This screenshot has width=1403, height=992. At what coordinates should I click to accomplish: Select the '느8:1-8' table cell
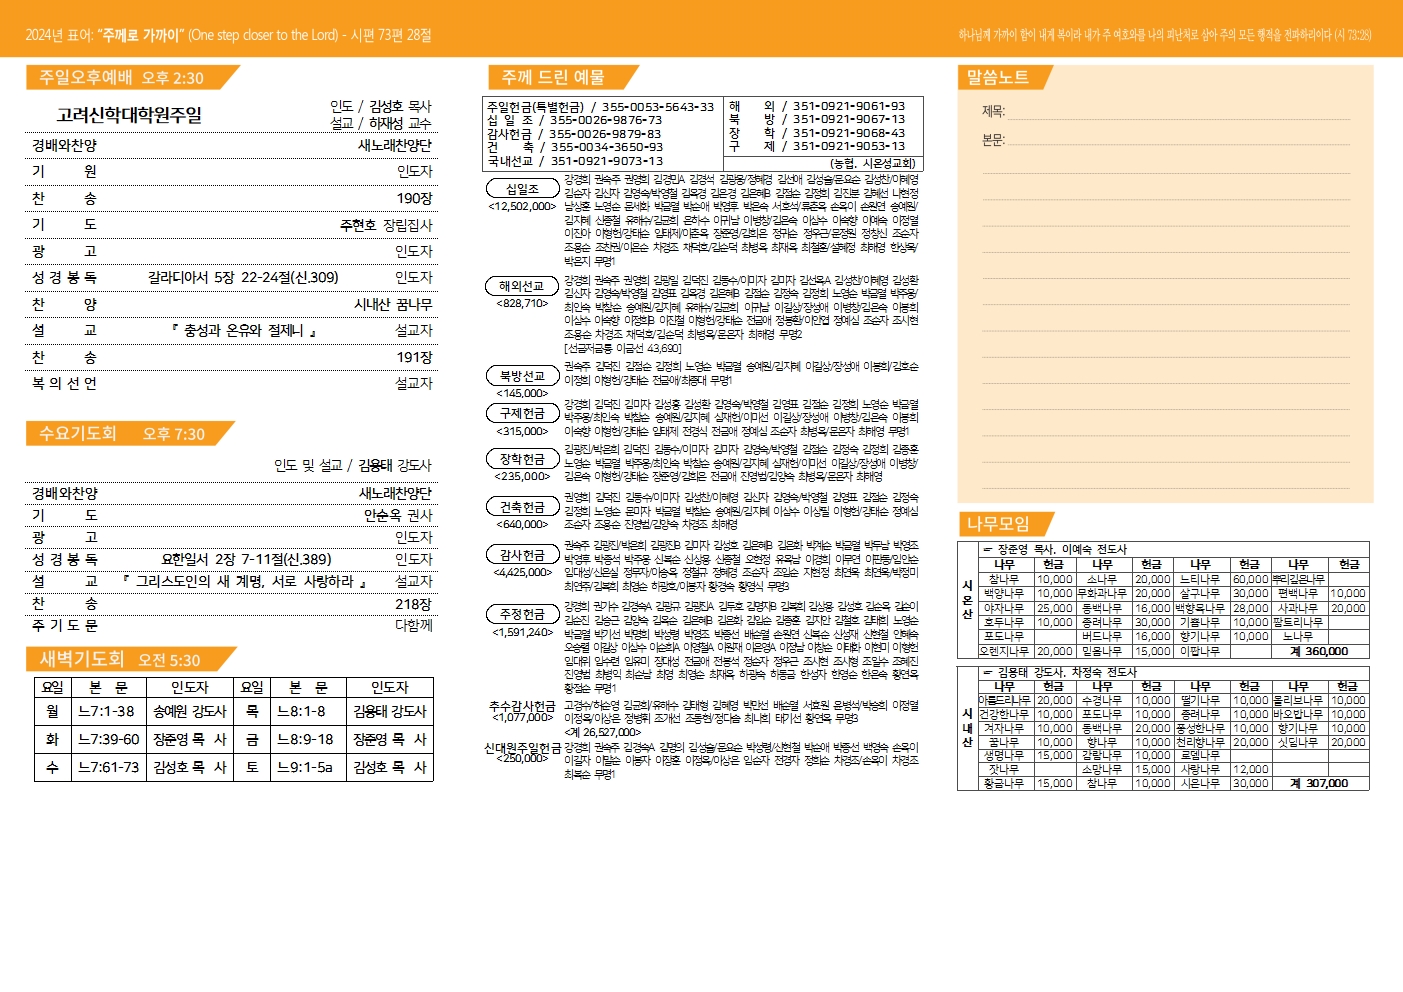tap(302, 712)
